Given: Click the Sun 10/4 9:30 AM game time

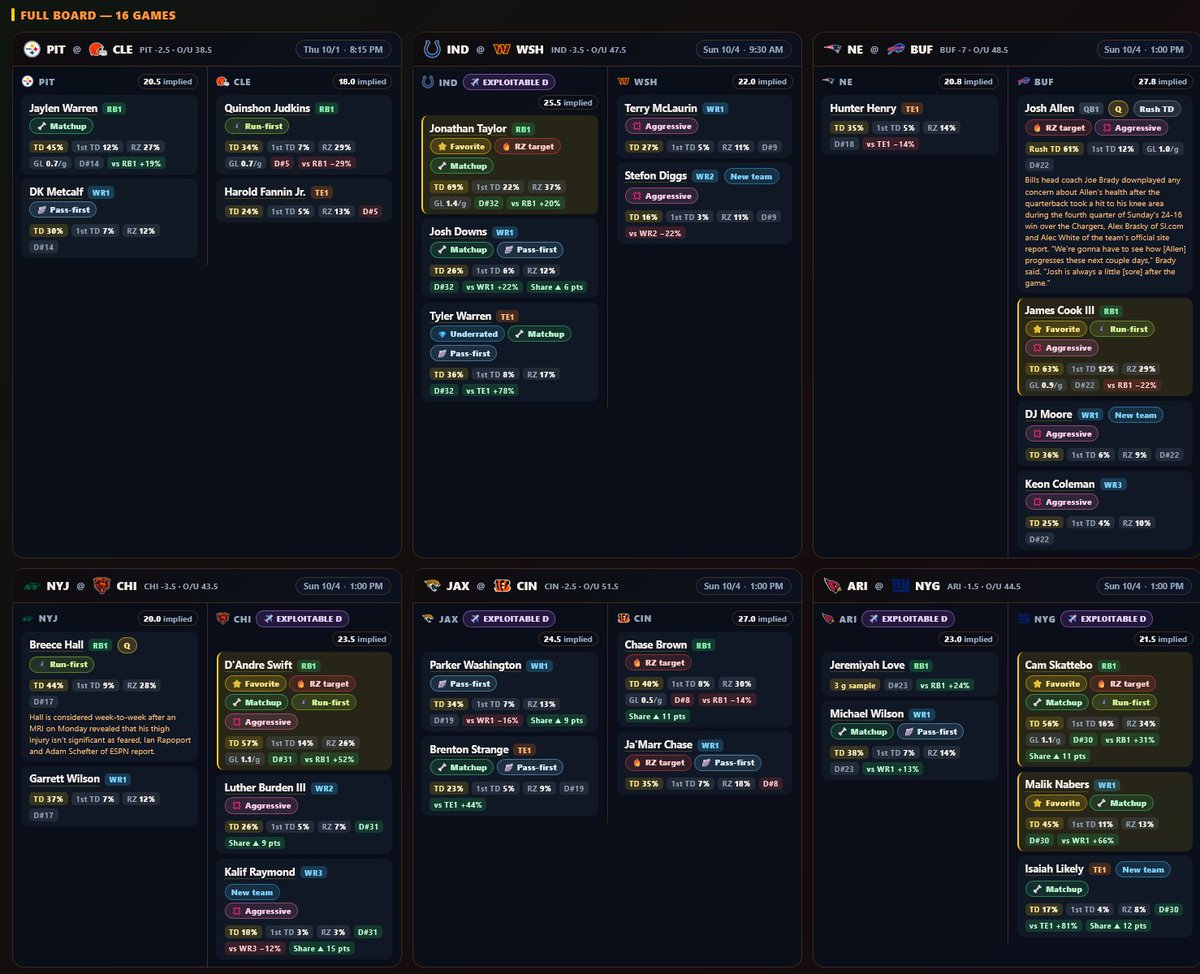Looking at the screenshot, I should tap(744, 49).
